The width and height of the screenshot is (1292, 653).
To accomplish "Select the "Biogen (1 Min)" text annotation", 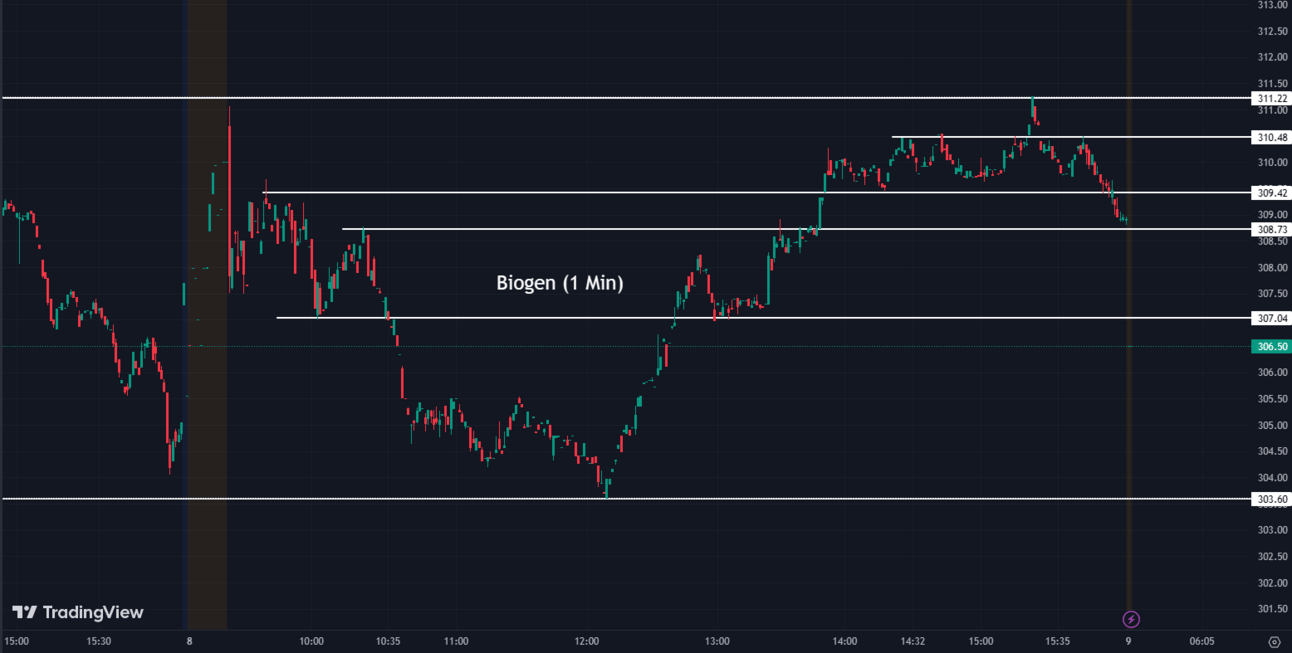I will (x=560, y=283).
